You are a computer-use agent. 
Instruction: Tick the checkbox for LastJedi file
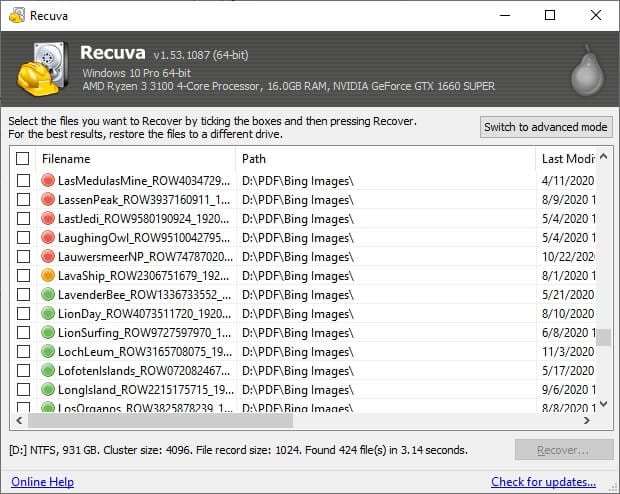pyautogui.click(x=23, y=218)
